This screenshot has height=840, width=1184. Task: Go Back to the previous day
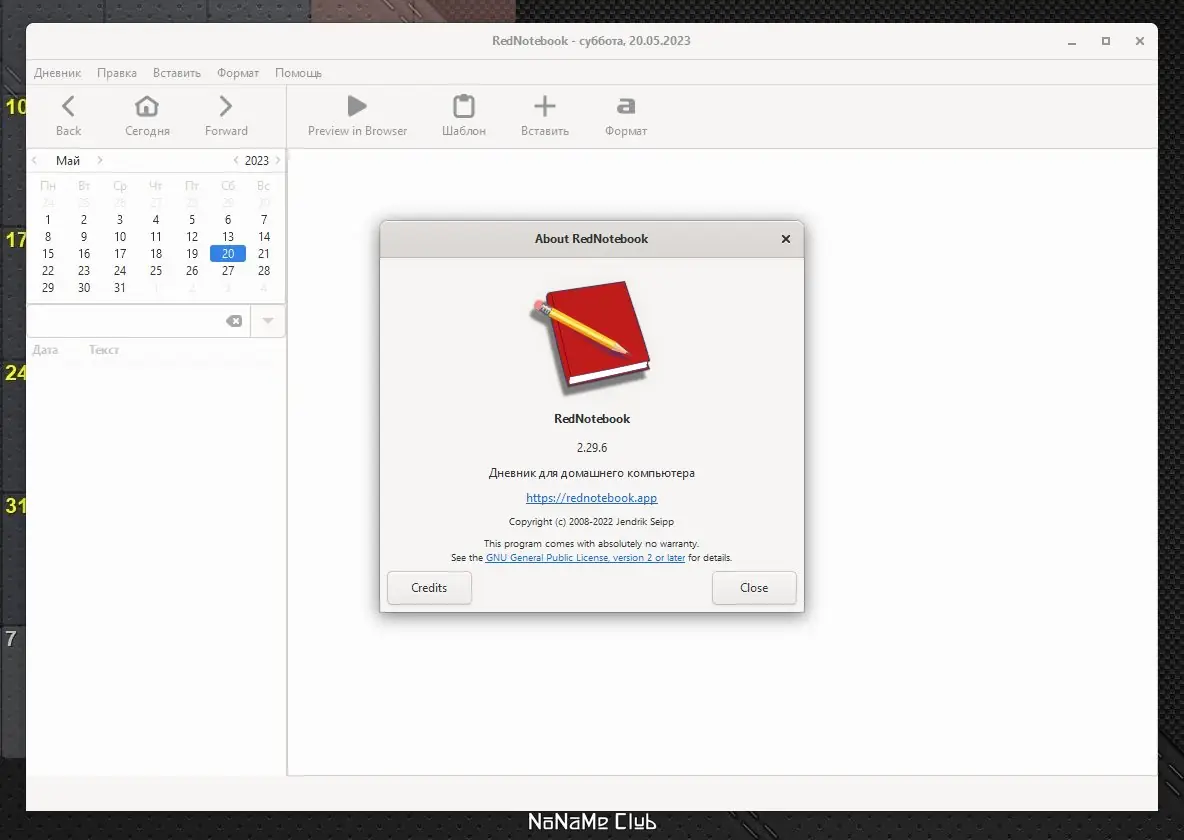[x=68, y=116]
